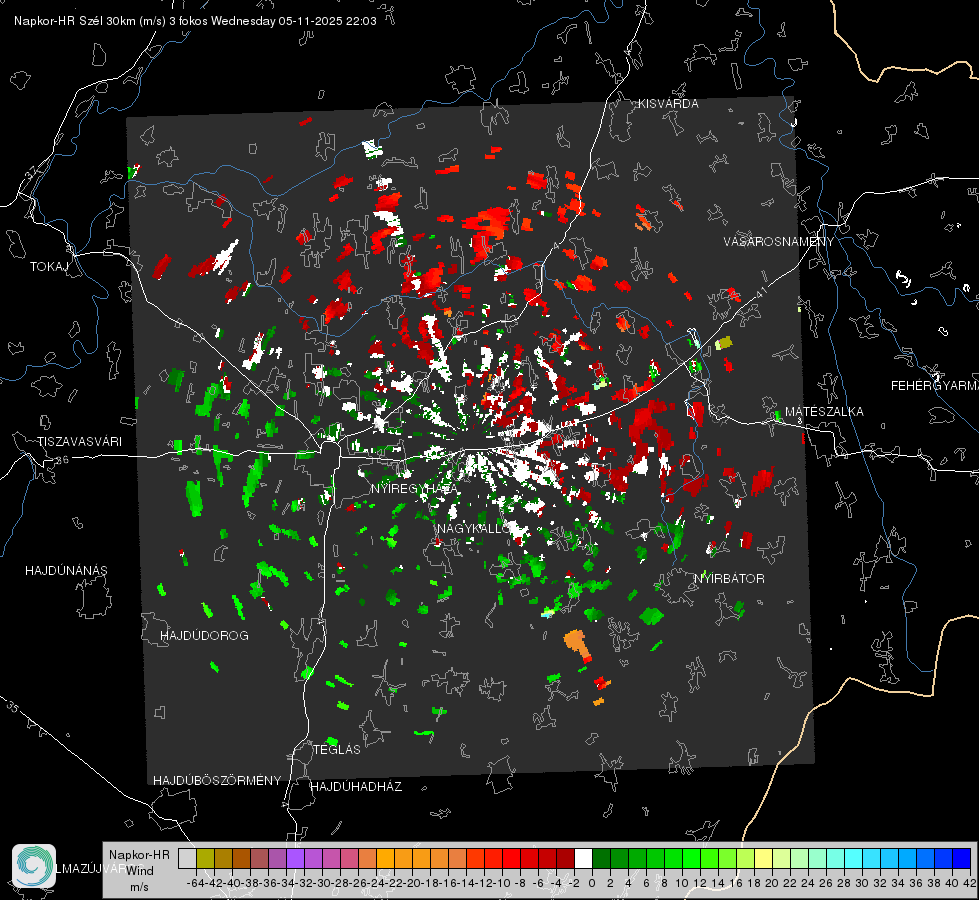
Task: Click the 'm/s' unit label in the legend
Action: tap(139, 887)
